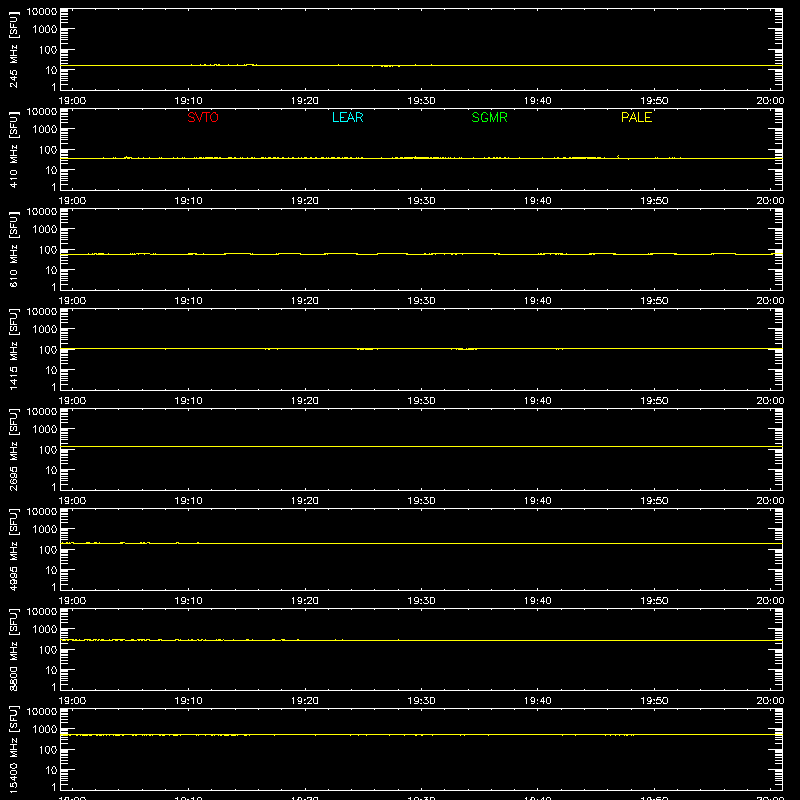
Task: Select the 15400 MHz [SFU] axis label
Action: (x=13, y=749)
